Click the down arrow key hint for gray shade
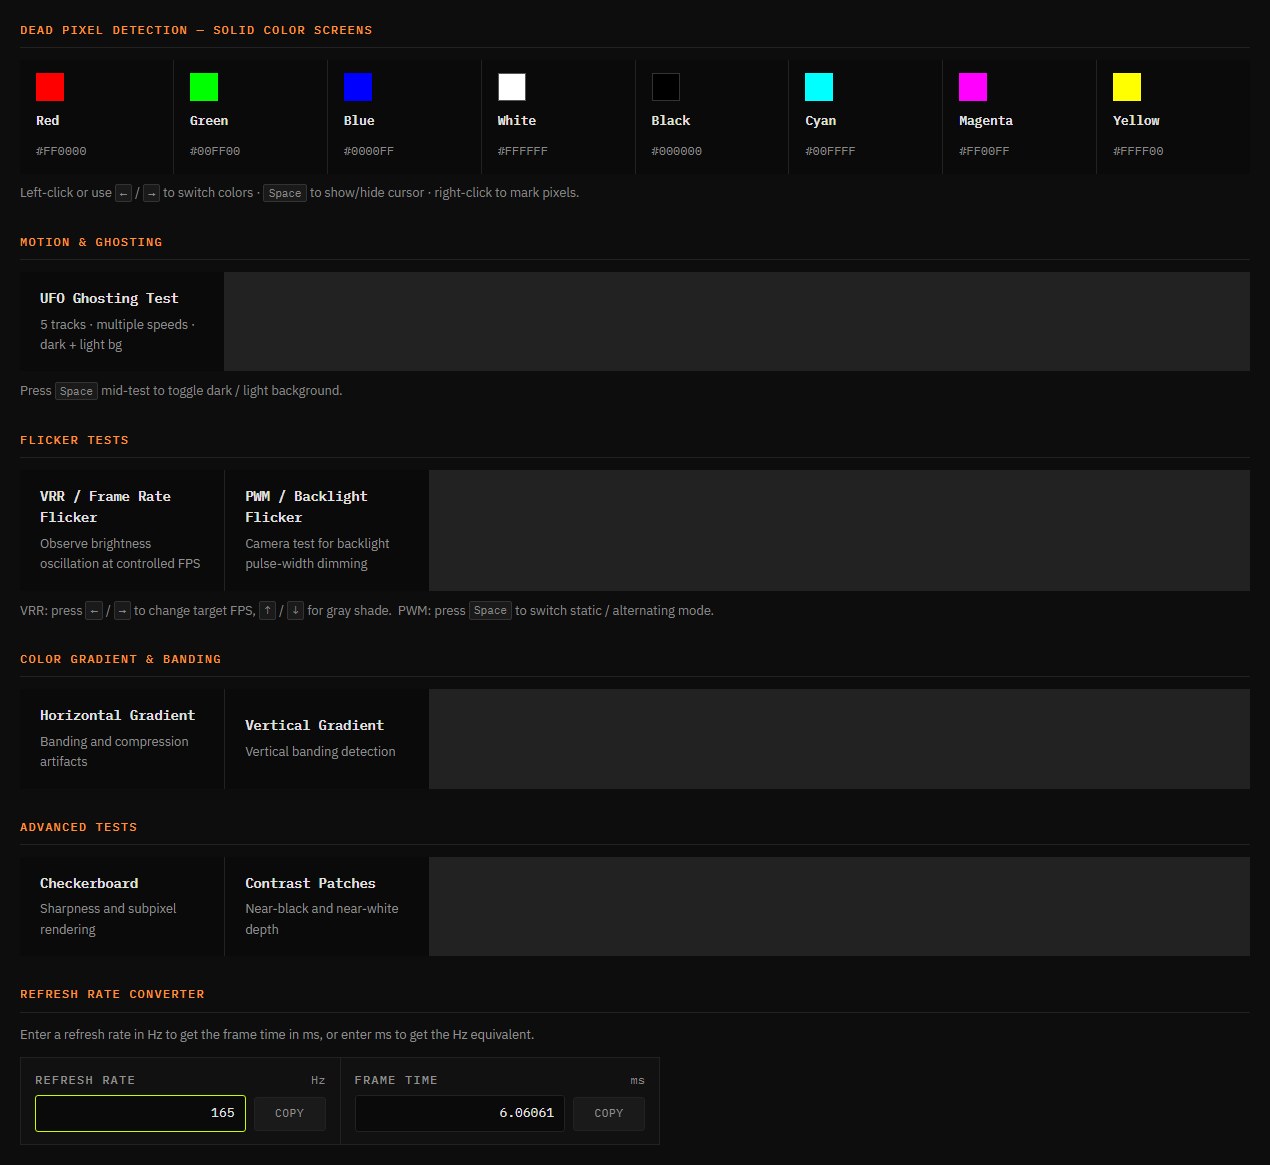Viewport: 1270px width, 1165px height. click(295, 611)
